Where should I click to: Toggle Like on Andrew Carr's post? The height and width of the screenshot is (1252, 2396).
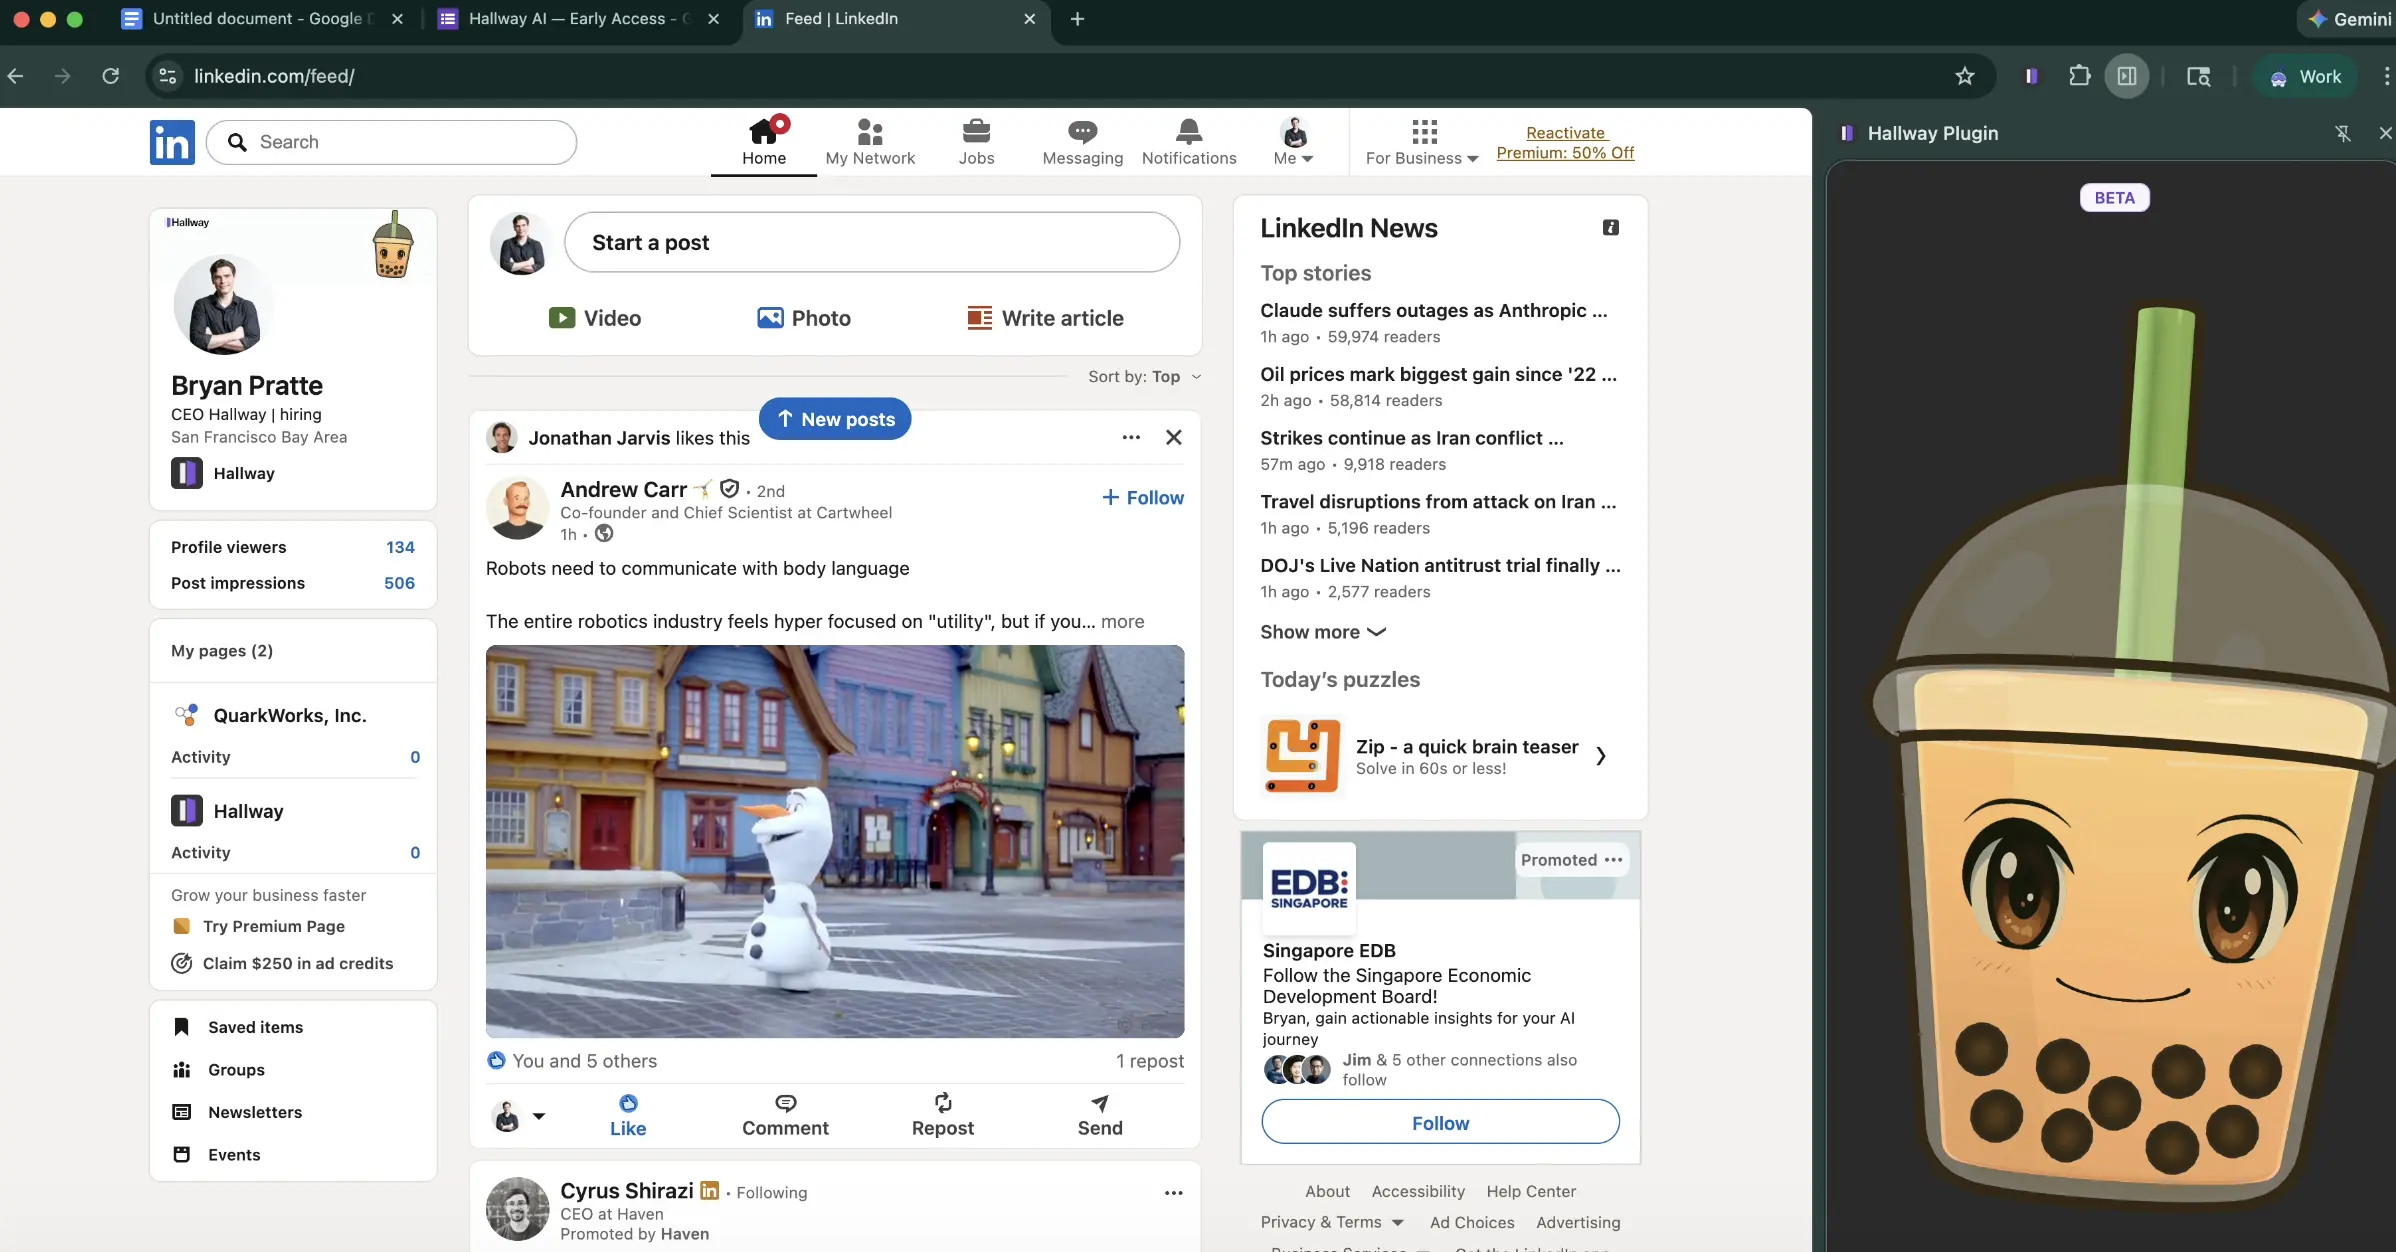coord(628,1103)
